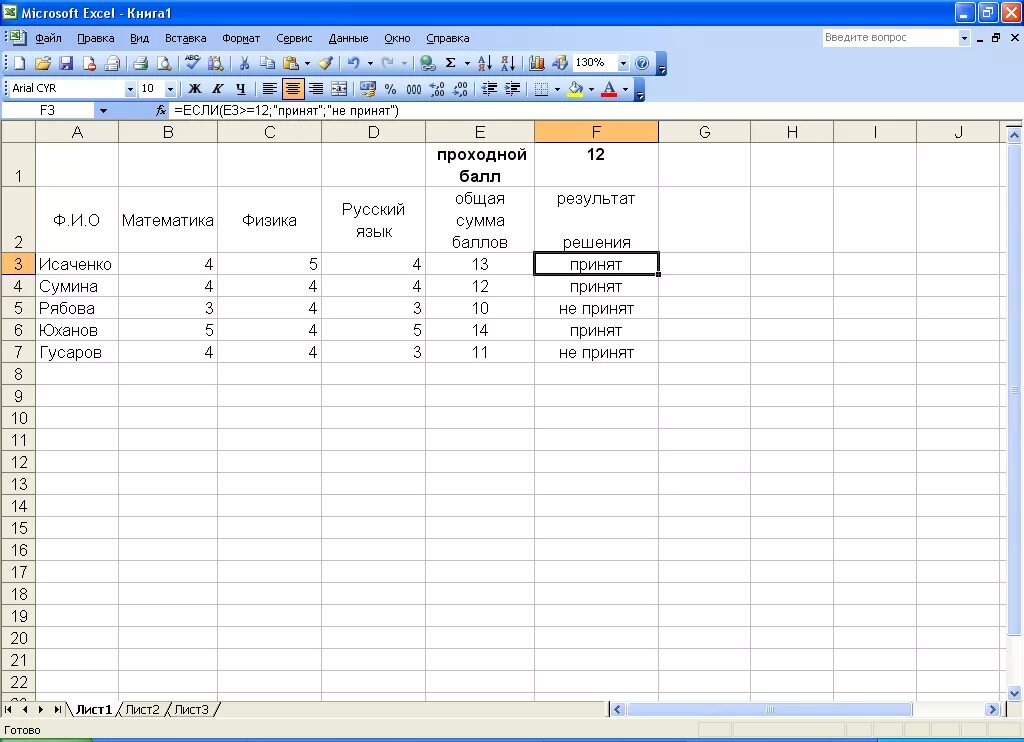Run the ABC spelling check
Image resolution: width=1024 pixels, height=742 pixels.
(x=192, y=63)
